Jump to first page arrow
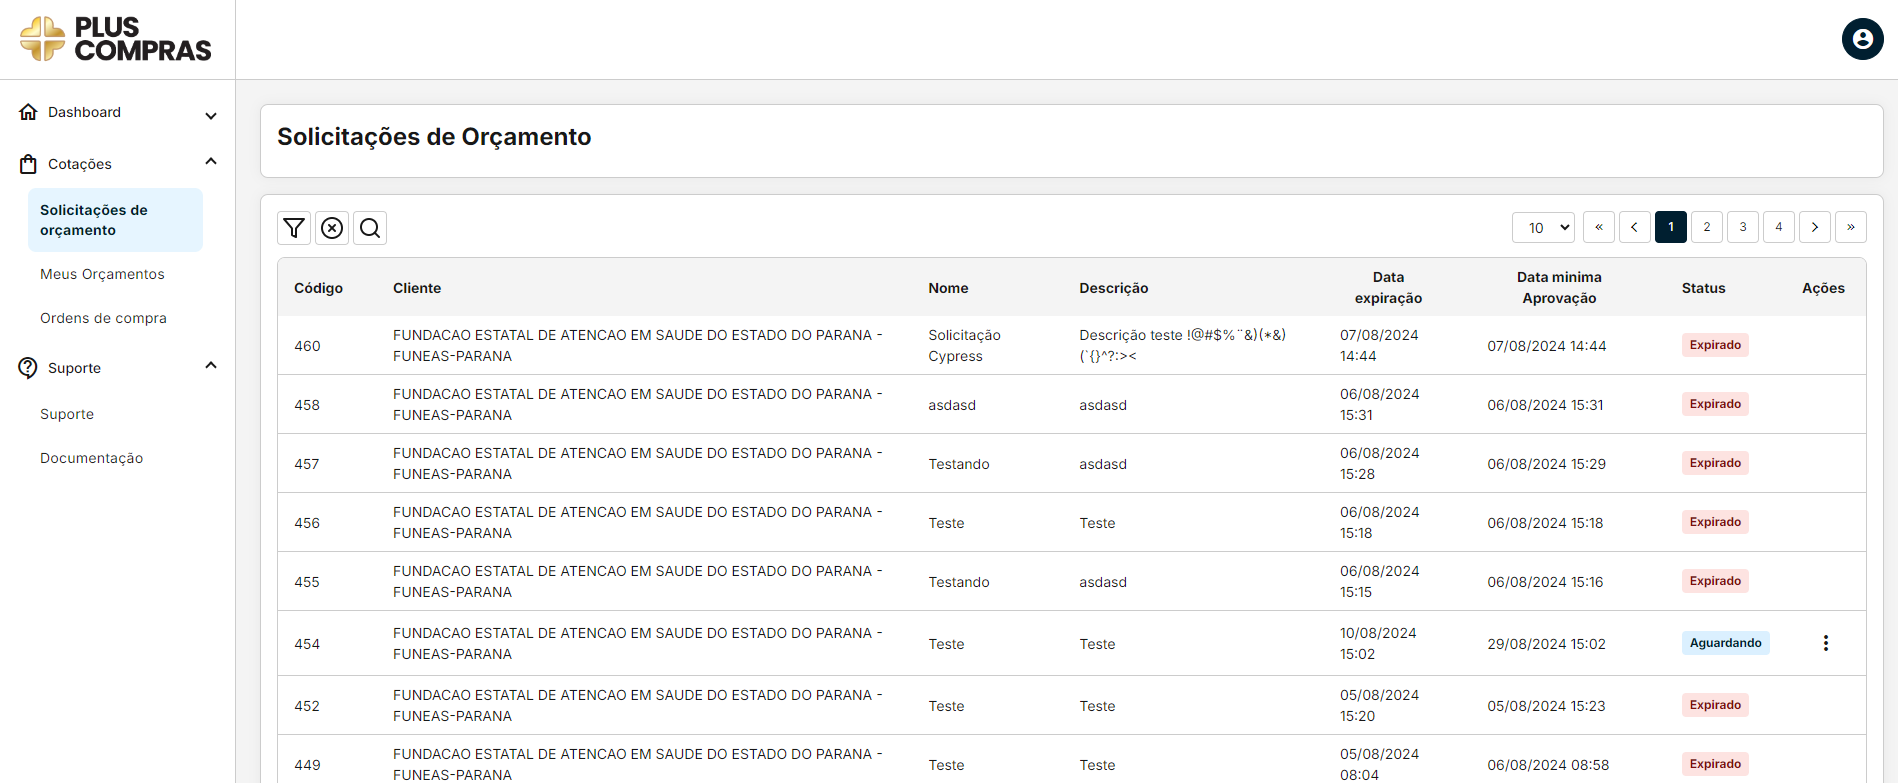Viewport: 1898px width, 783px height. [1598, 227]
